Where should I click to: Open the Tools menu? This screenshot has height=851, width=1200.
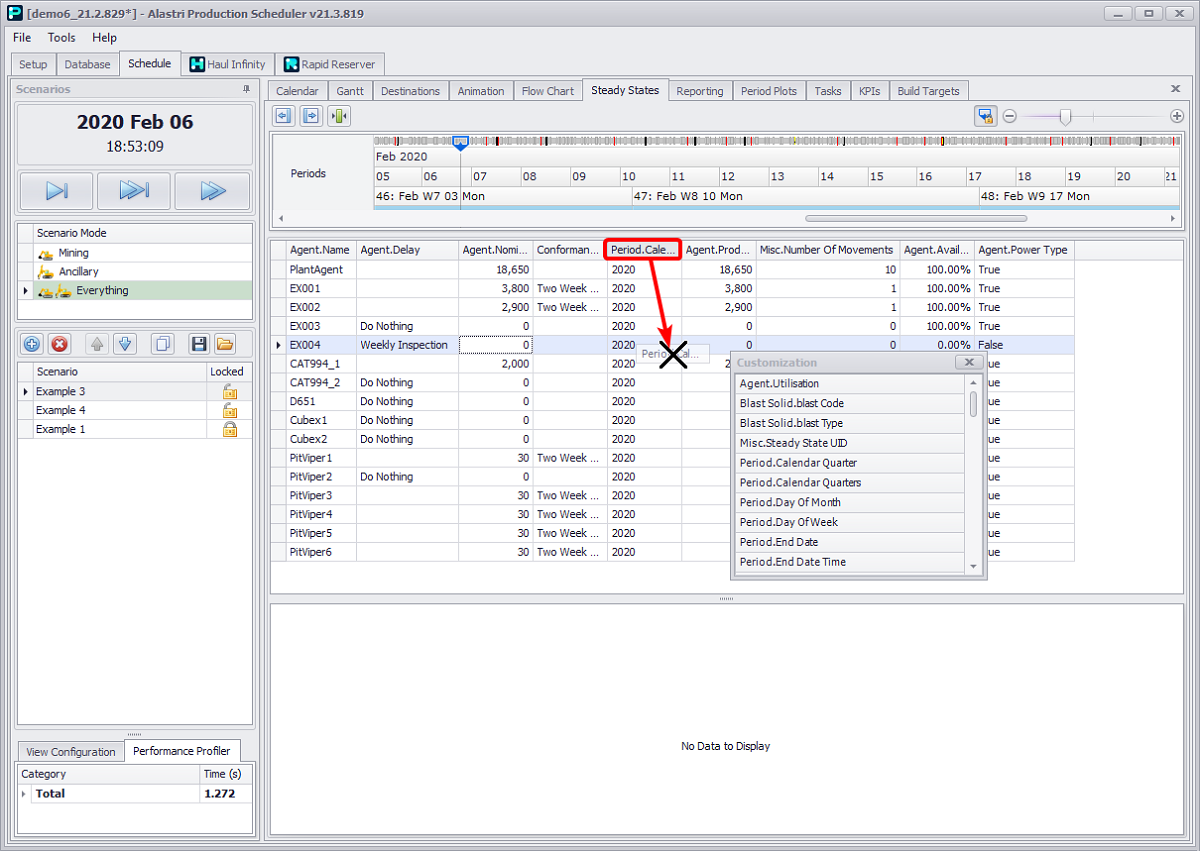click(x=61, y=37)
